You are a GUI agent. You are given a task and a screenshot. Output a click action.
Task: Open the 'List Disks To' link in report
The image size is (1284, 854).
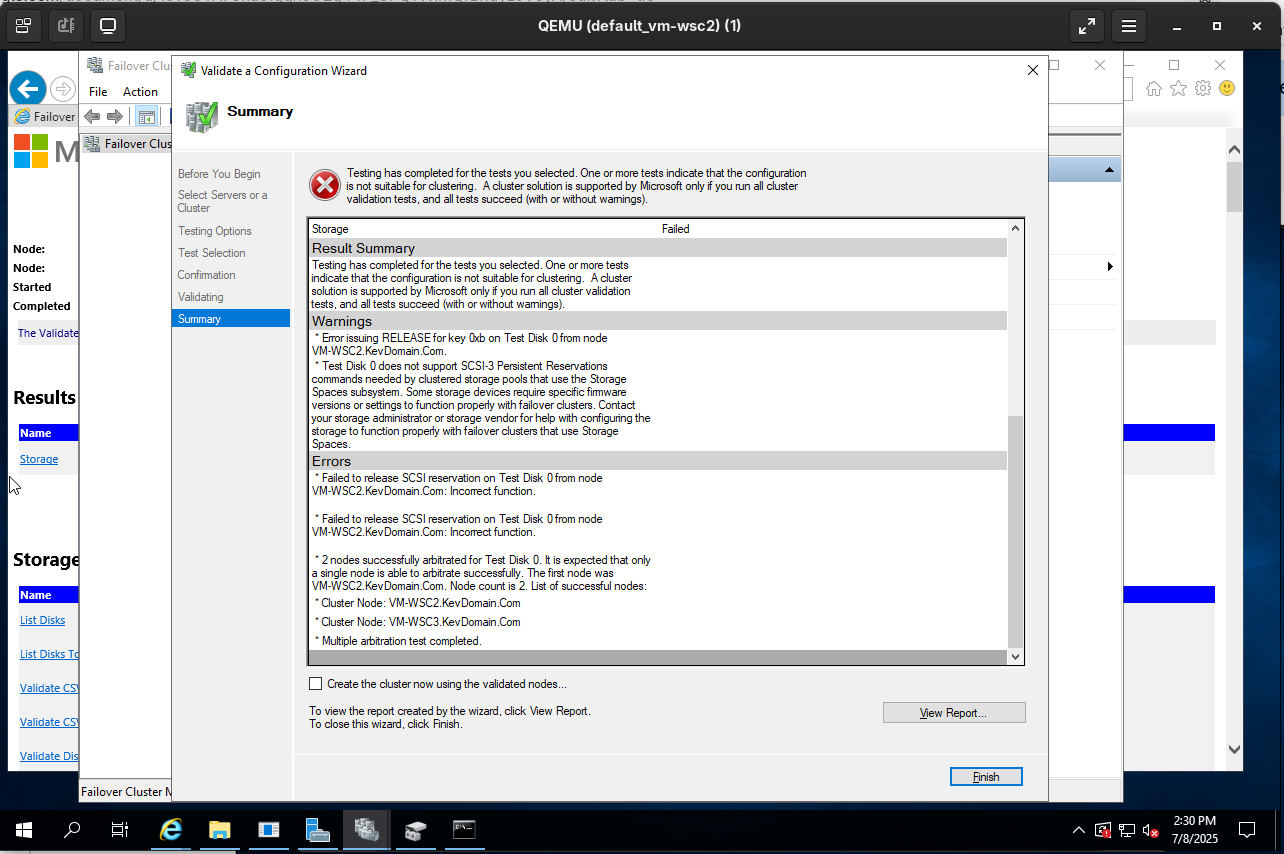click(x=49, y=654)
